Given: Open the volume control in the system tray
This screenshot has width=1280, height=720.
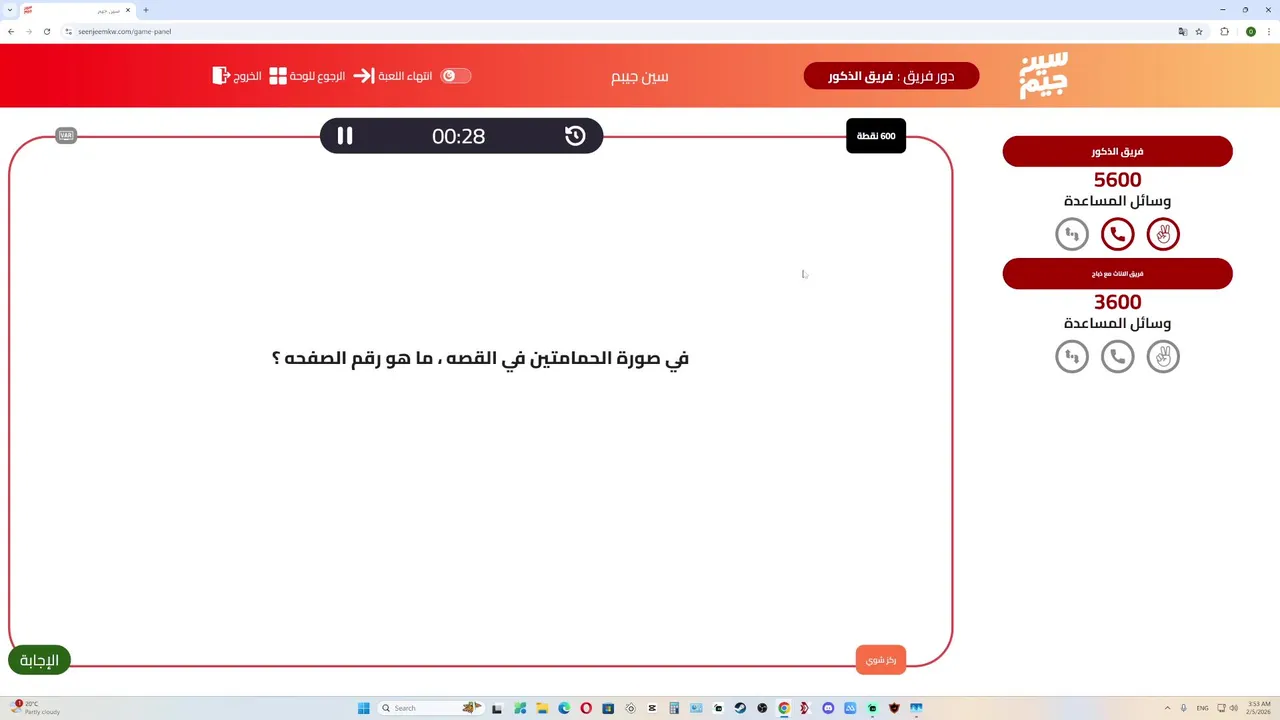Looking at the screenshot, I should click(1233, 708).
